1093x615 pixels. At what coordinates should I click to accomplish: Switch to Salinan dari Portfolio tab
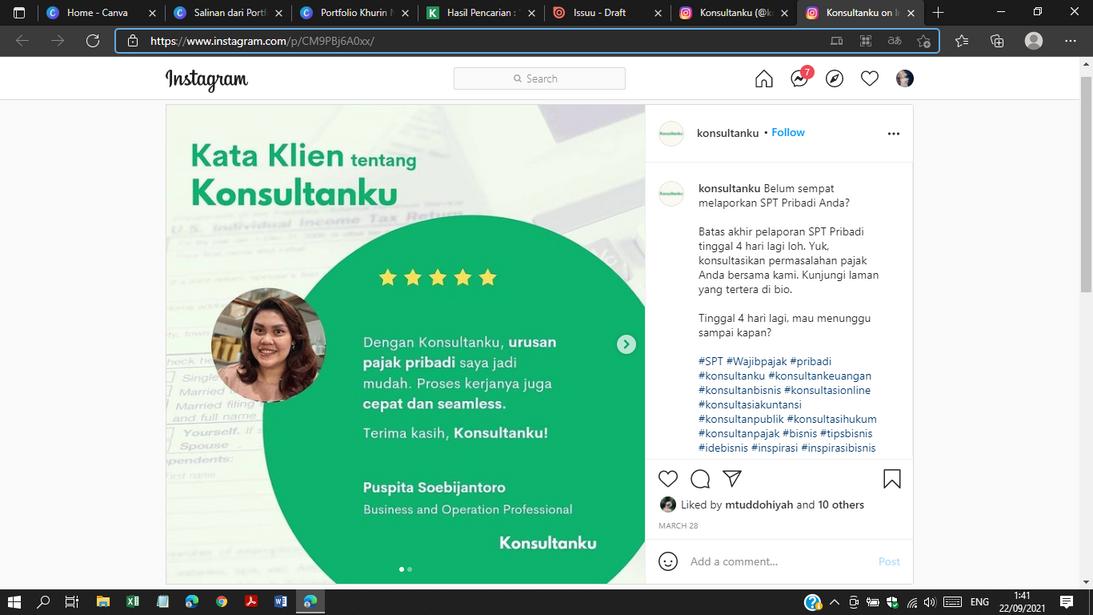coord(227,13)
